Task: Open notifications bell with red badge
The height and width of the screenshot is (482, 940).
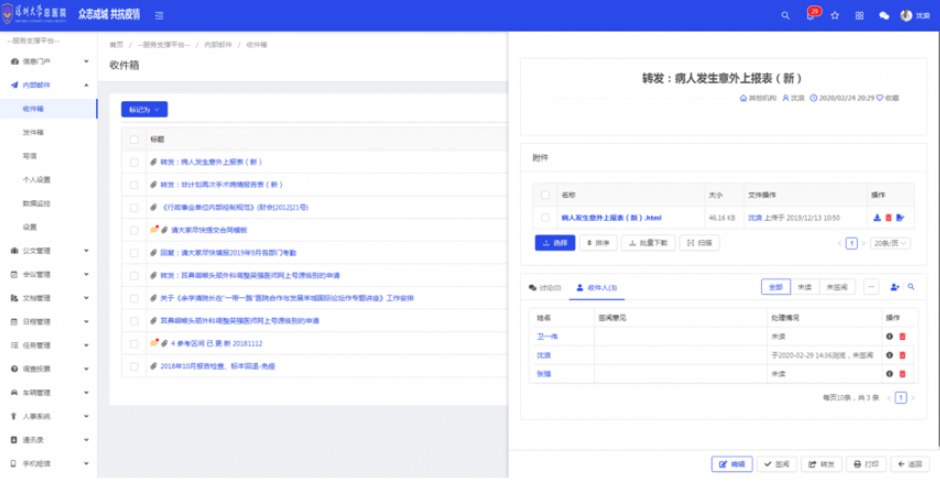Action: (x=811, y=15)
